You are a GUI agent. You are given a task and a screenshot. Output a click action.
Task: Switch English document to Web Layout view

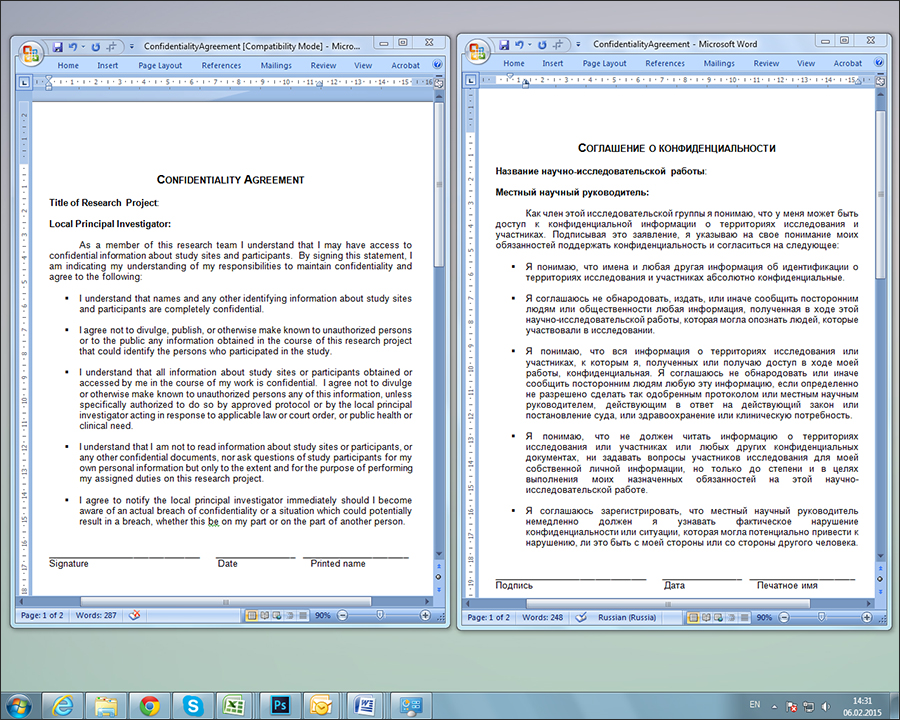pos(277,616)
